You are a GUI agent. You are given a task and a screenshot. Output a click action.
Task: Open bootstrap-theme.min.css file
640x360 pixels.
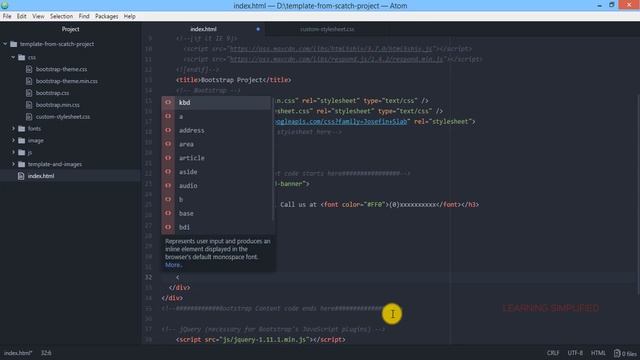coord(67,81)
